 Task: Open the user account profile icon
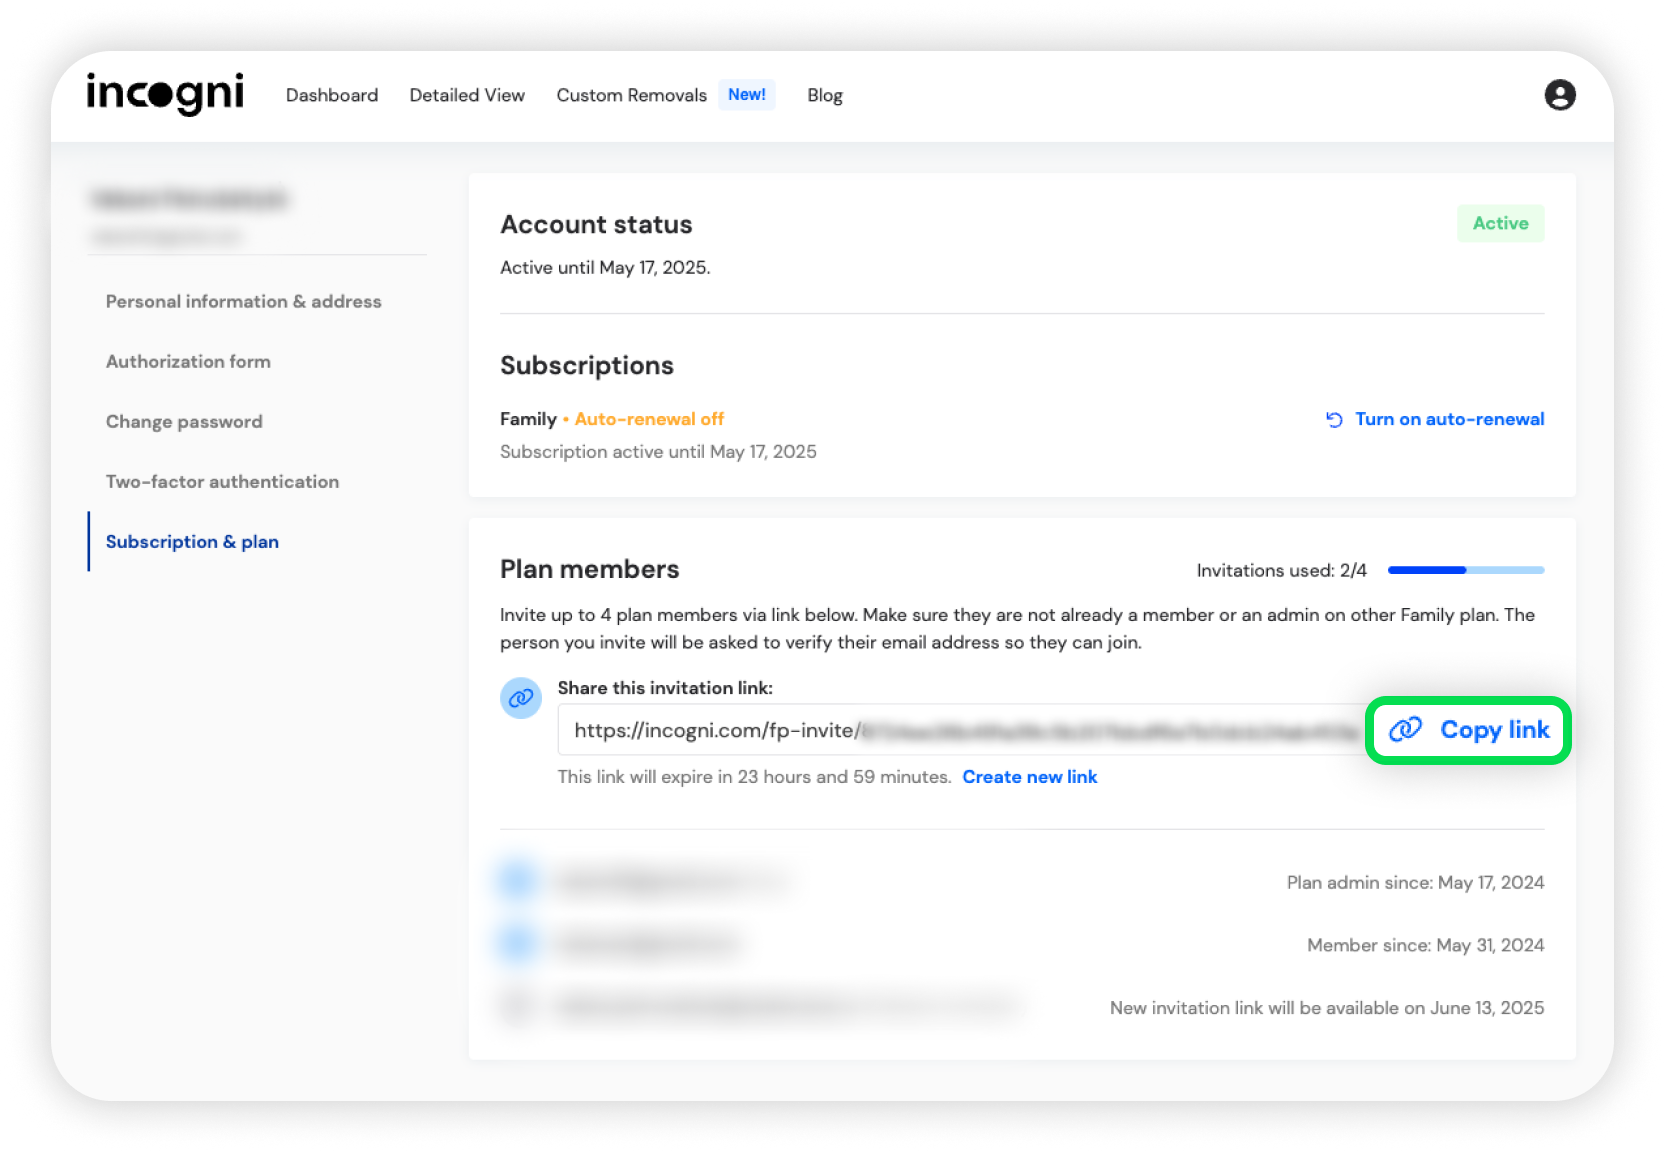(x=1559, y=95)
